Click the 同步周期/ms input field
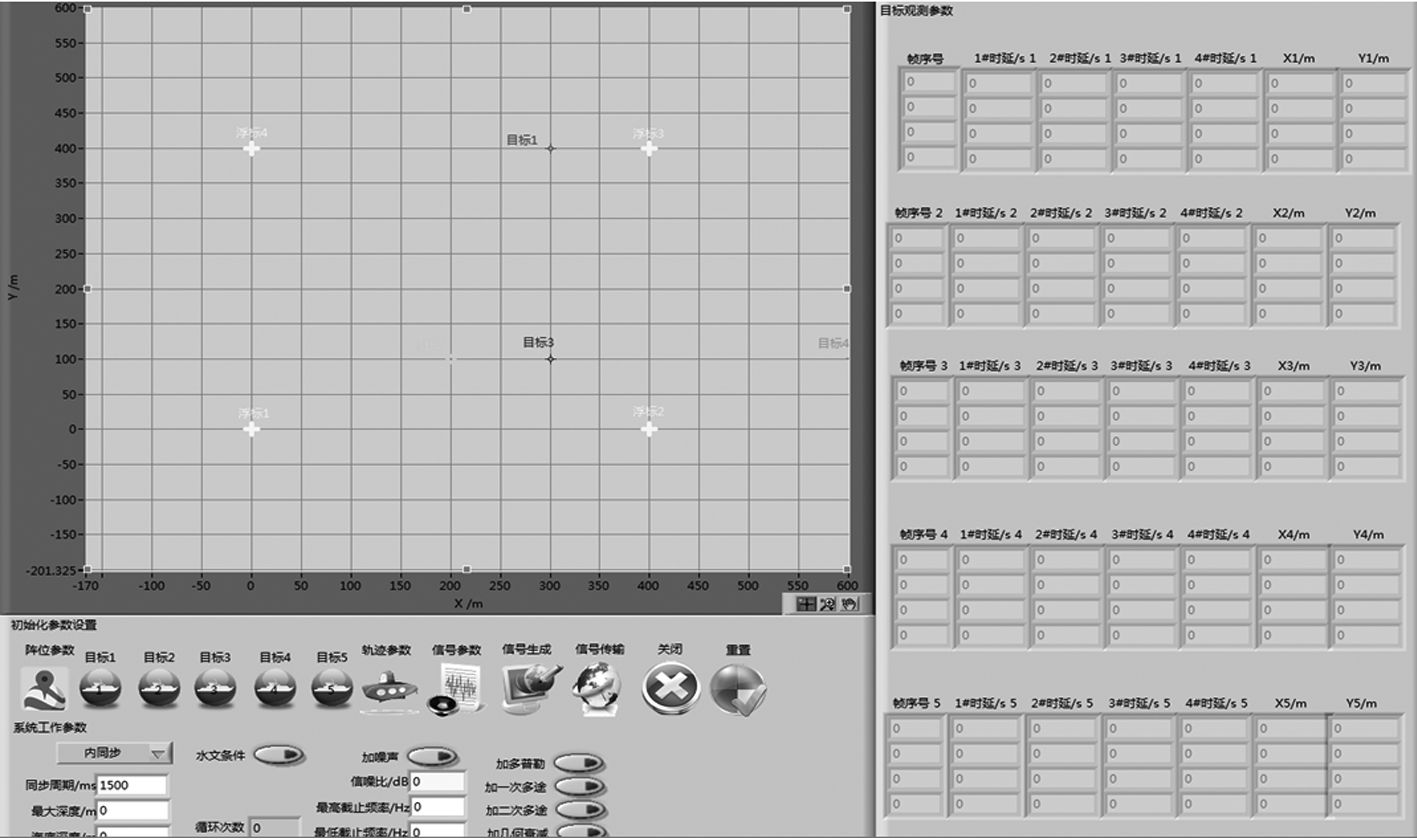Screen dimensions: 1417x839 coord(132,785)
